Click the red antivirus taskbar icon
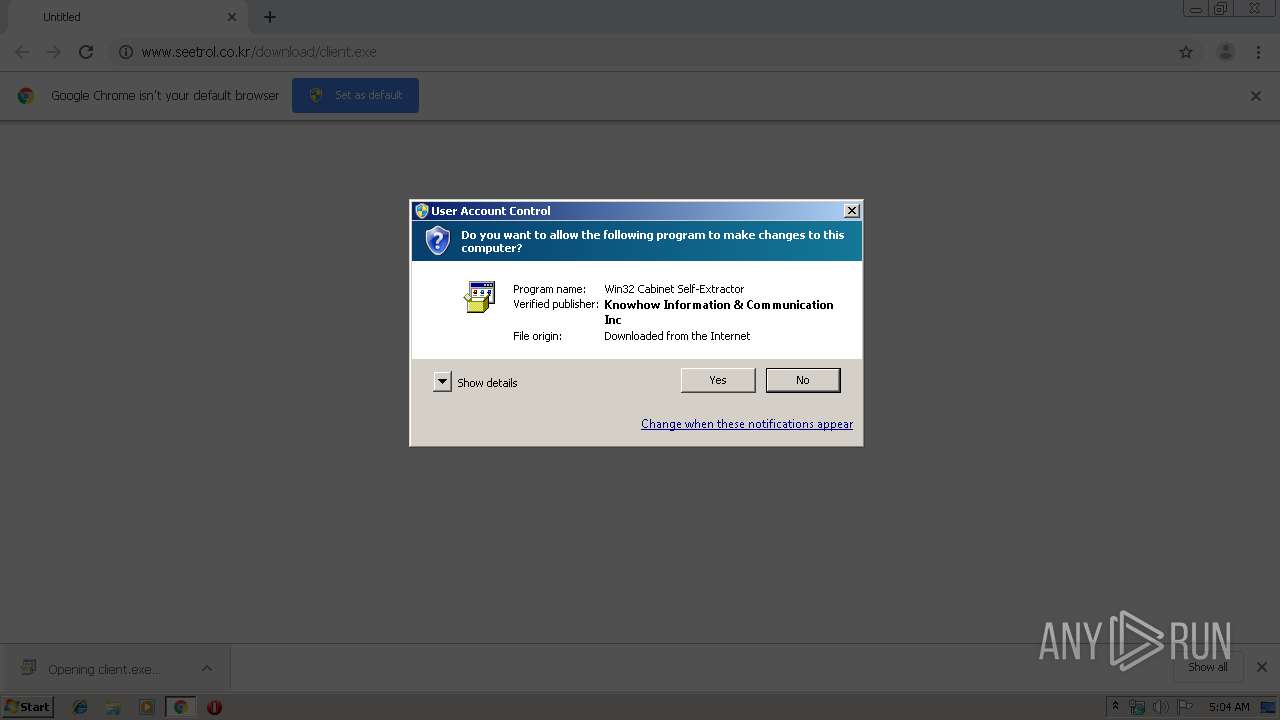Screen dimensions: 1280x720 pos(214,707)
